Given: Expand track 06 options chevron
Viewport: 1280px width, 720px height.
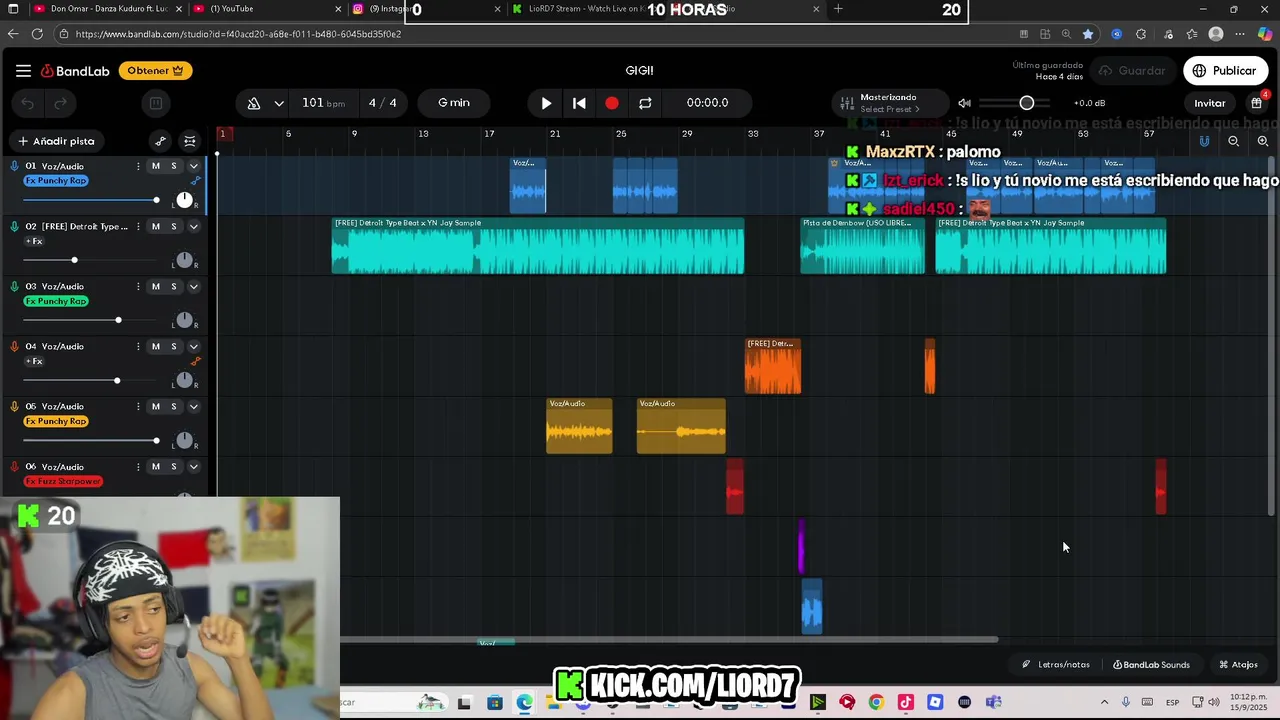Looking at the screenshot, I should [193, 466].
